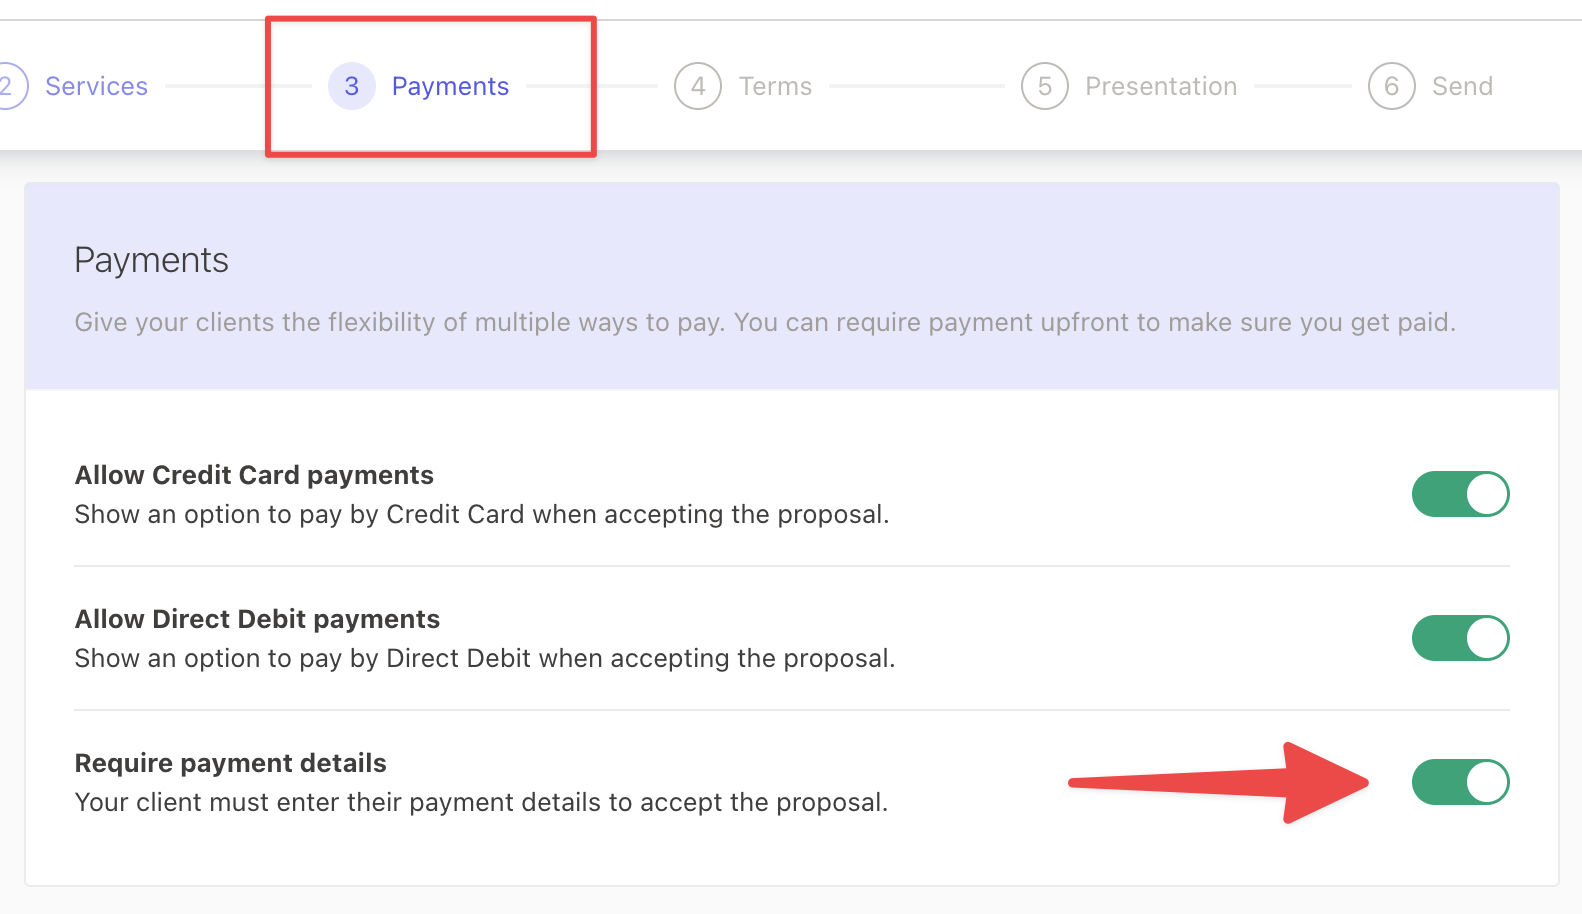Jump to the Presentation step

(x=1161, y=86)
